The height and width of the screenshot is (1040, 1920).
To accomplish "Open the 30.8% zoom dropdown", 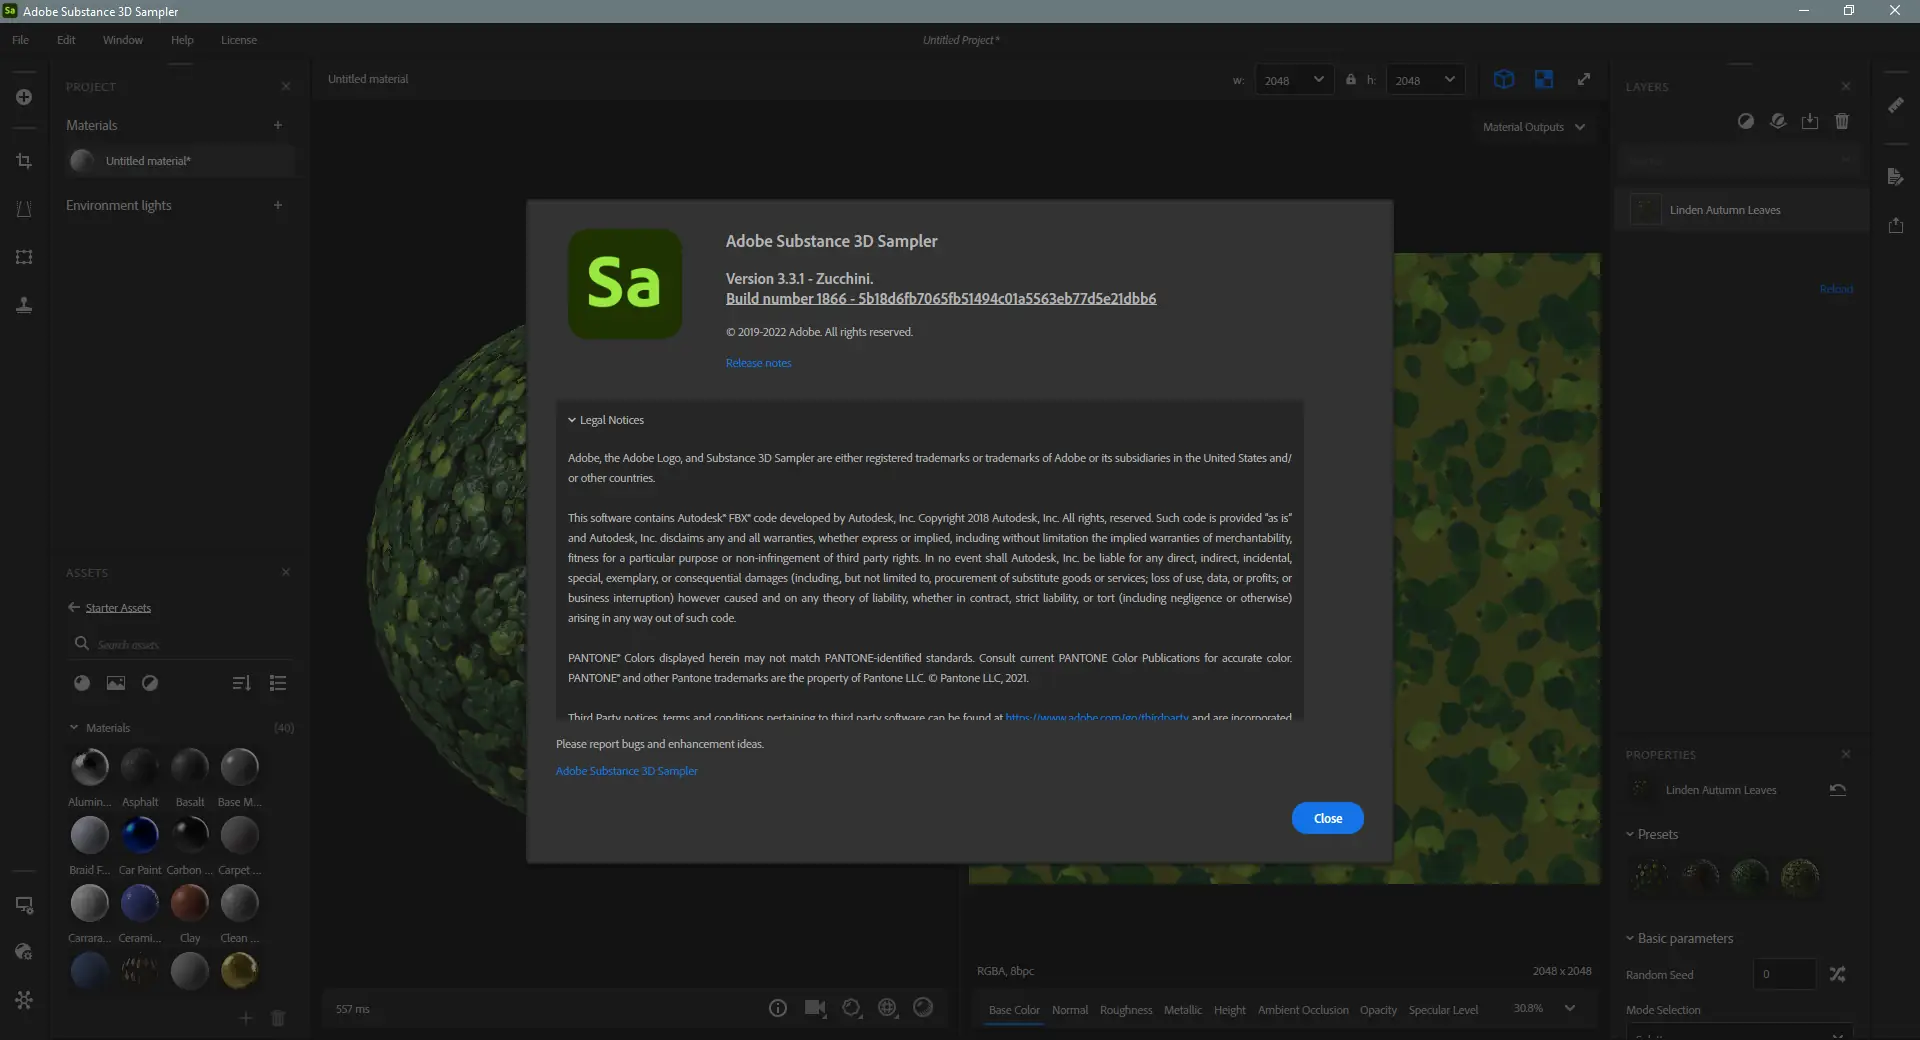I will pyautogui.click(x=1570, y=1008).
